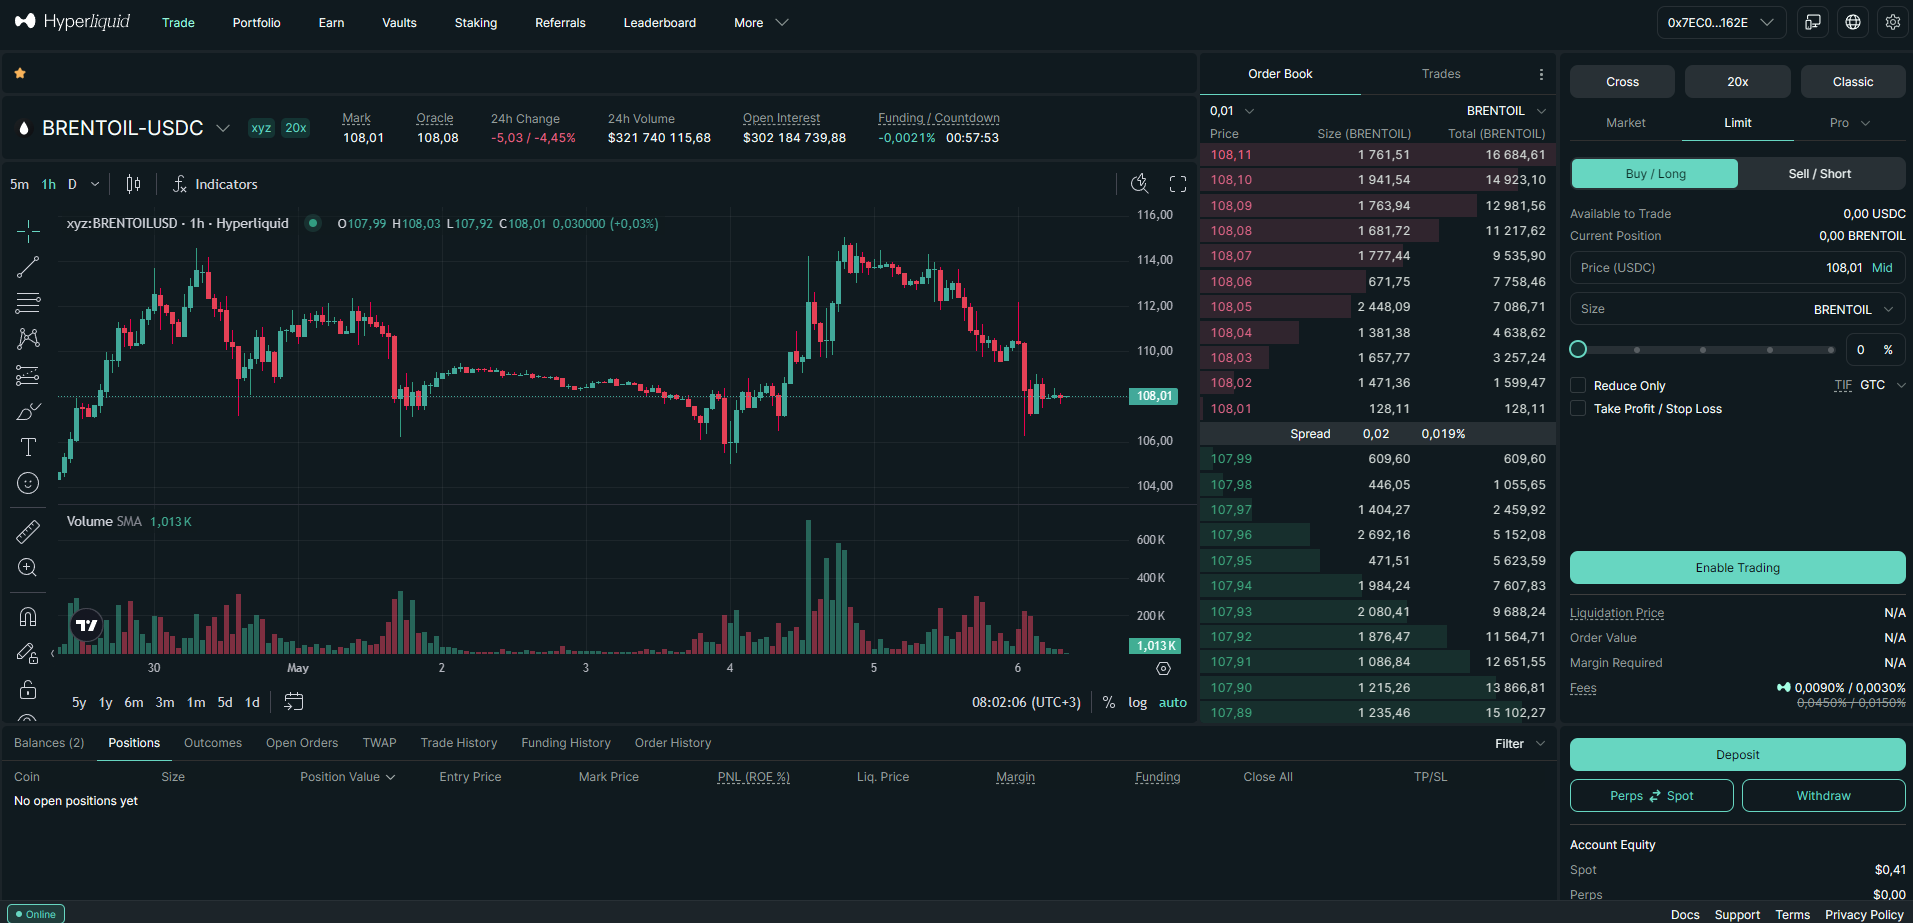Select the chart pattern tool
The image size is (1913, 923).
(x=28, y=339)
